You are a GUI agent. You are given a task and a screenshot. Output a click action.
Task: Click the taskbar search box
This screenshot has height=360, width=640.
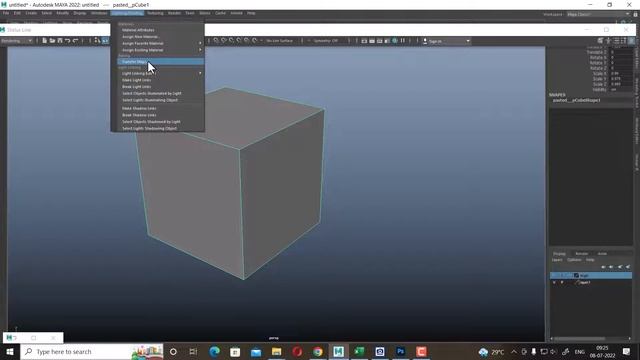point(92,351)
